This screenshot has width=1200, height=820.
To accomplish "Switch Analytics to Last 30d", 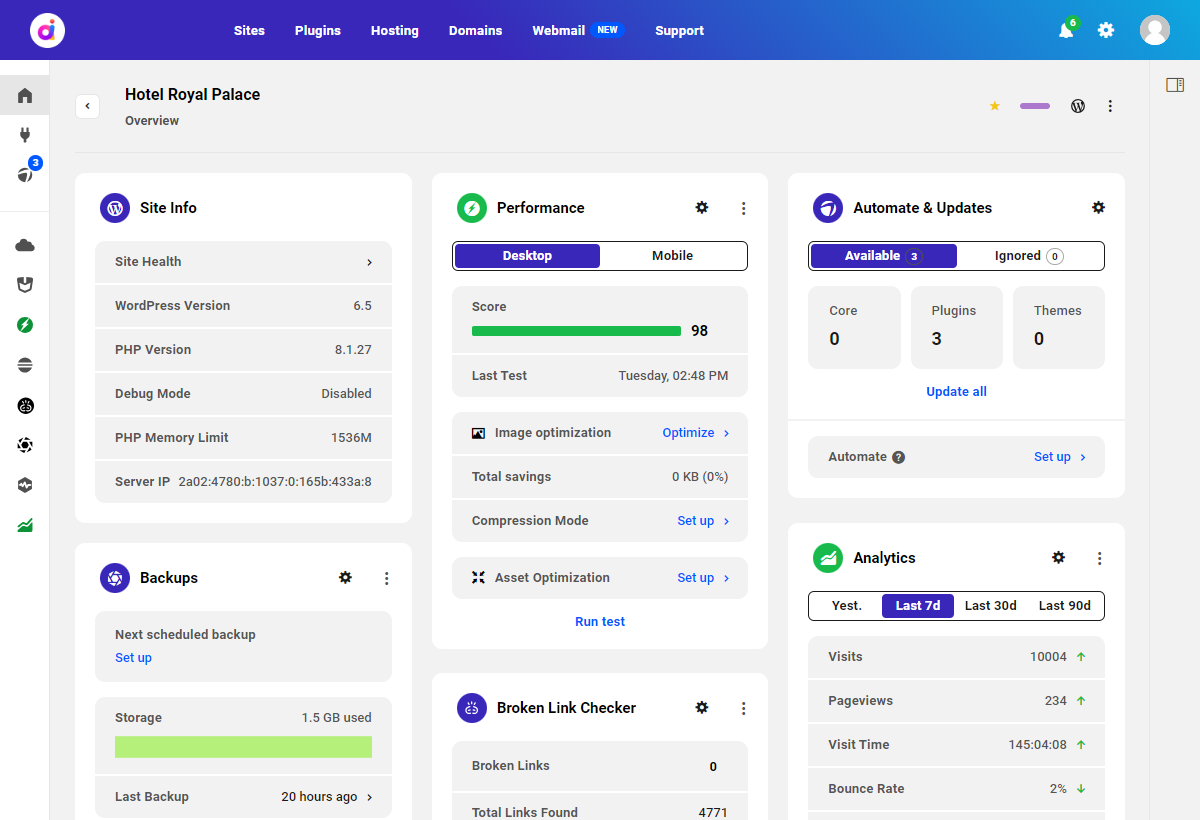I will (990, 605).
